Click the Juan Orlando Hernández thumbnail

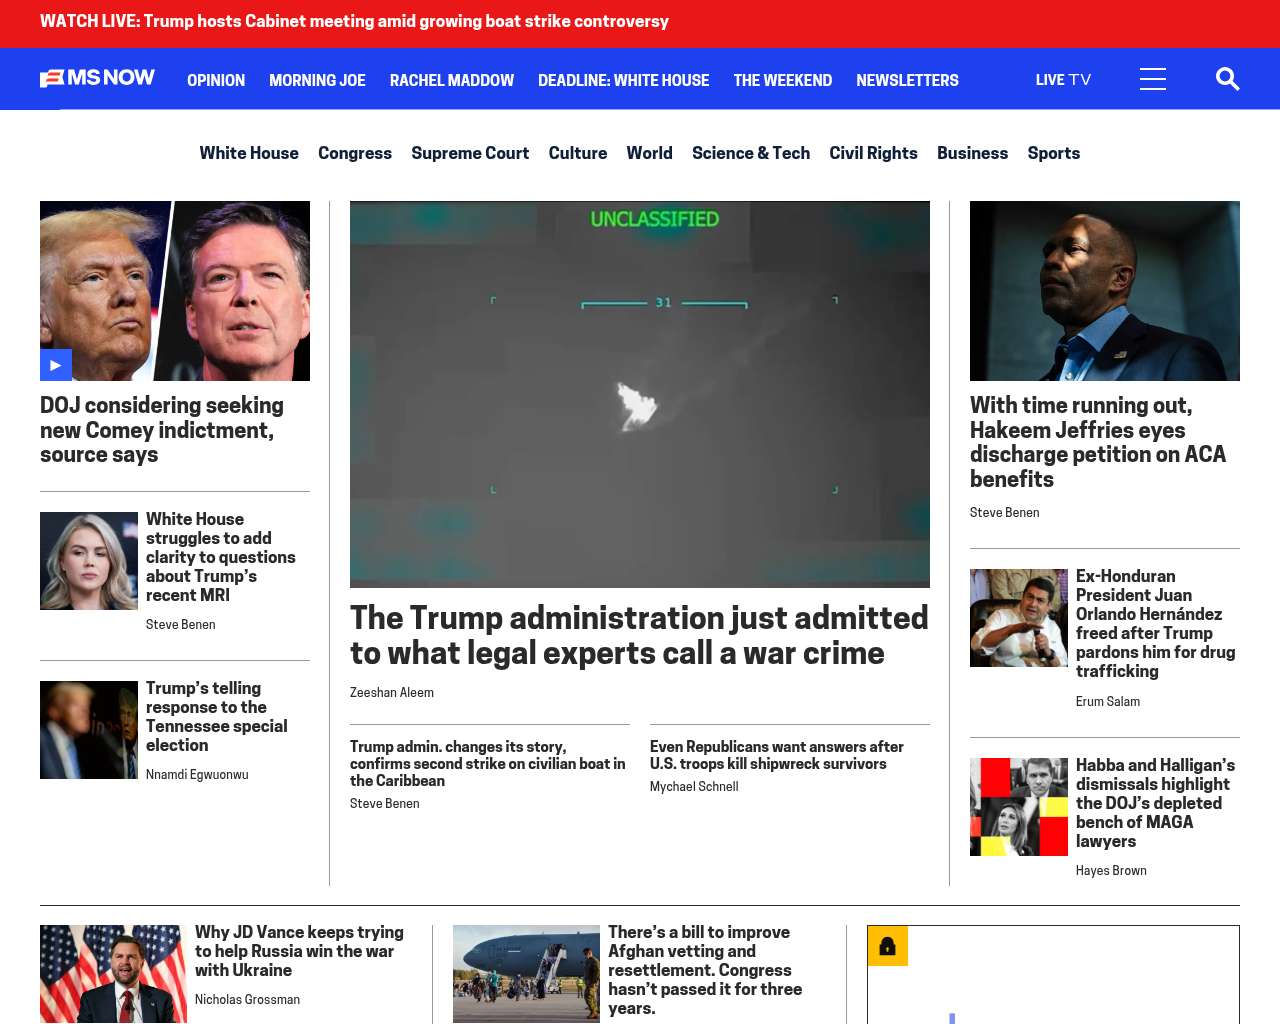point(1019,618)
